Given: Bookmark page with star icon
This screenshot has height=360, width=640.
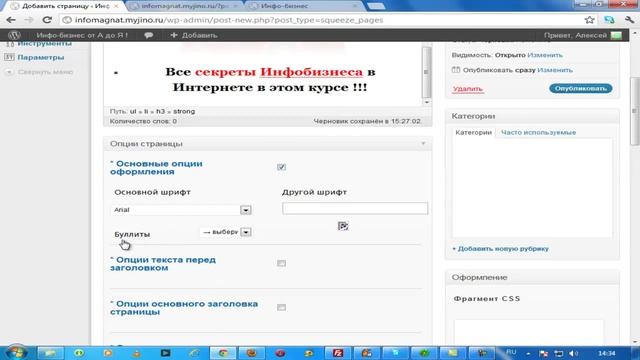Looking at the screenshot, I should pyautogui.click(x=589, y=20).
